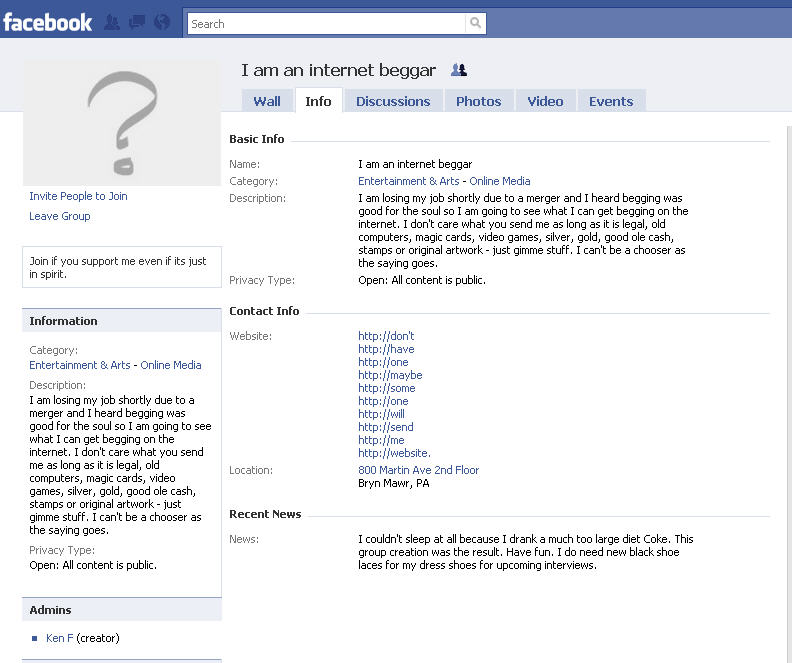
Task: Click the 'Join if you support me' box
Action: pyautogui.click(x=122, y=267)
